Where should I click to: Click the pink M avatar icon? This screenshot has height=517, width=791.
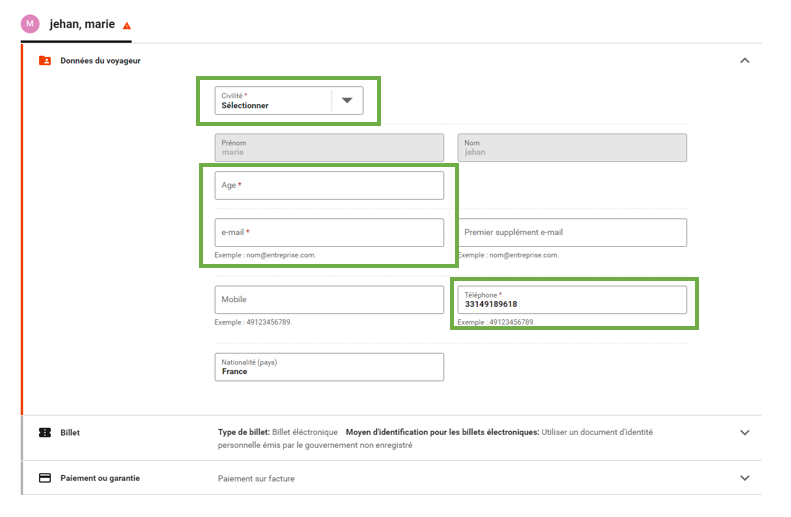coord(30,24)
